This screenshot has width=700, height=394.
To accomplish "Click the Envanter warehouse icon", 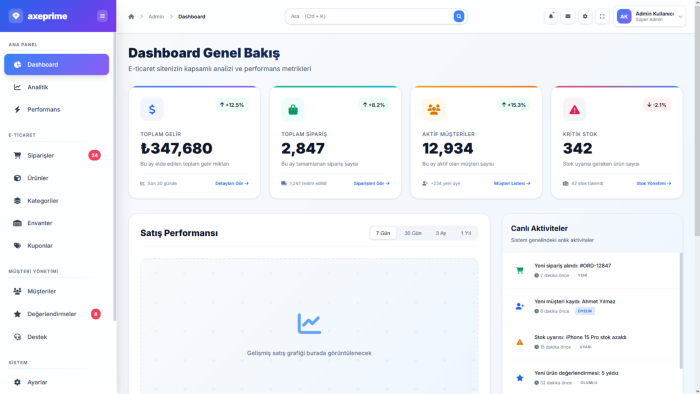I will coord(17,223).
